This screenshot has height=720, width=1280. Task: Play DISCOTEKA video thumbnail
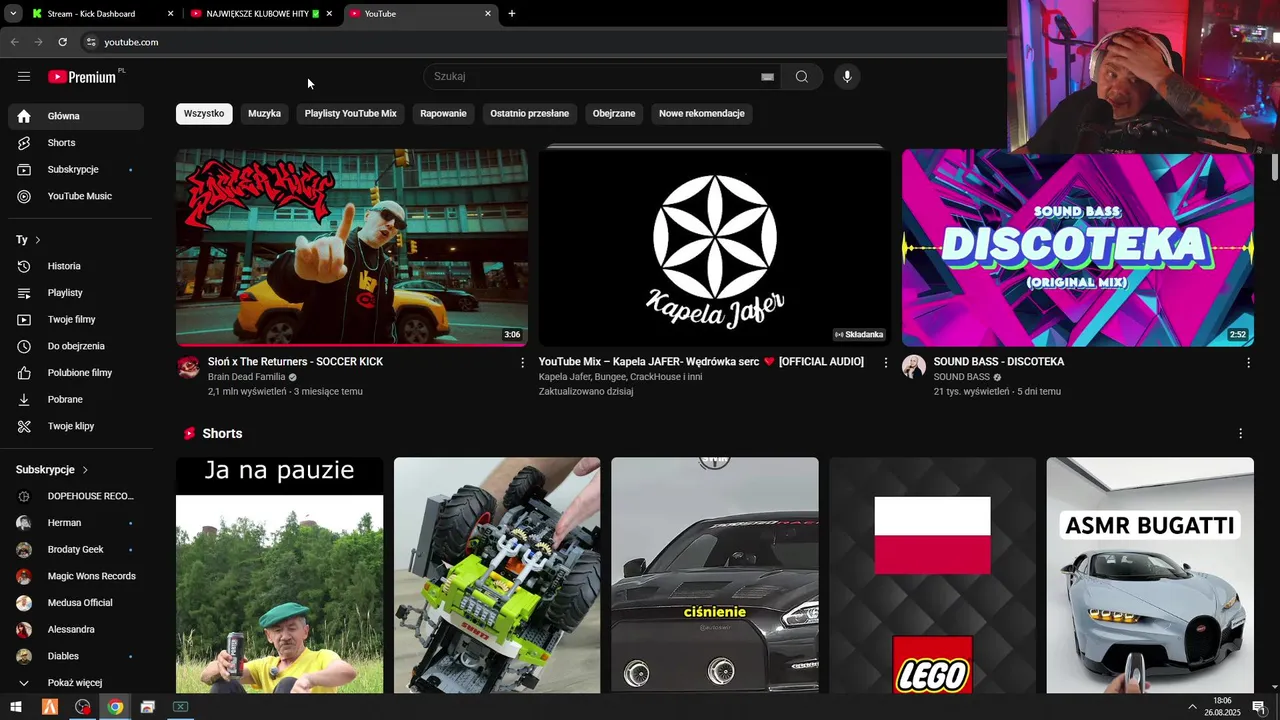(1078, 247)
